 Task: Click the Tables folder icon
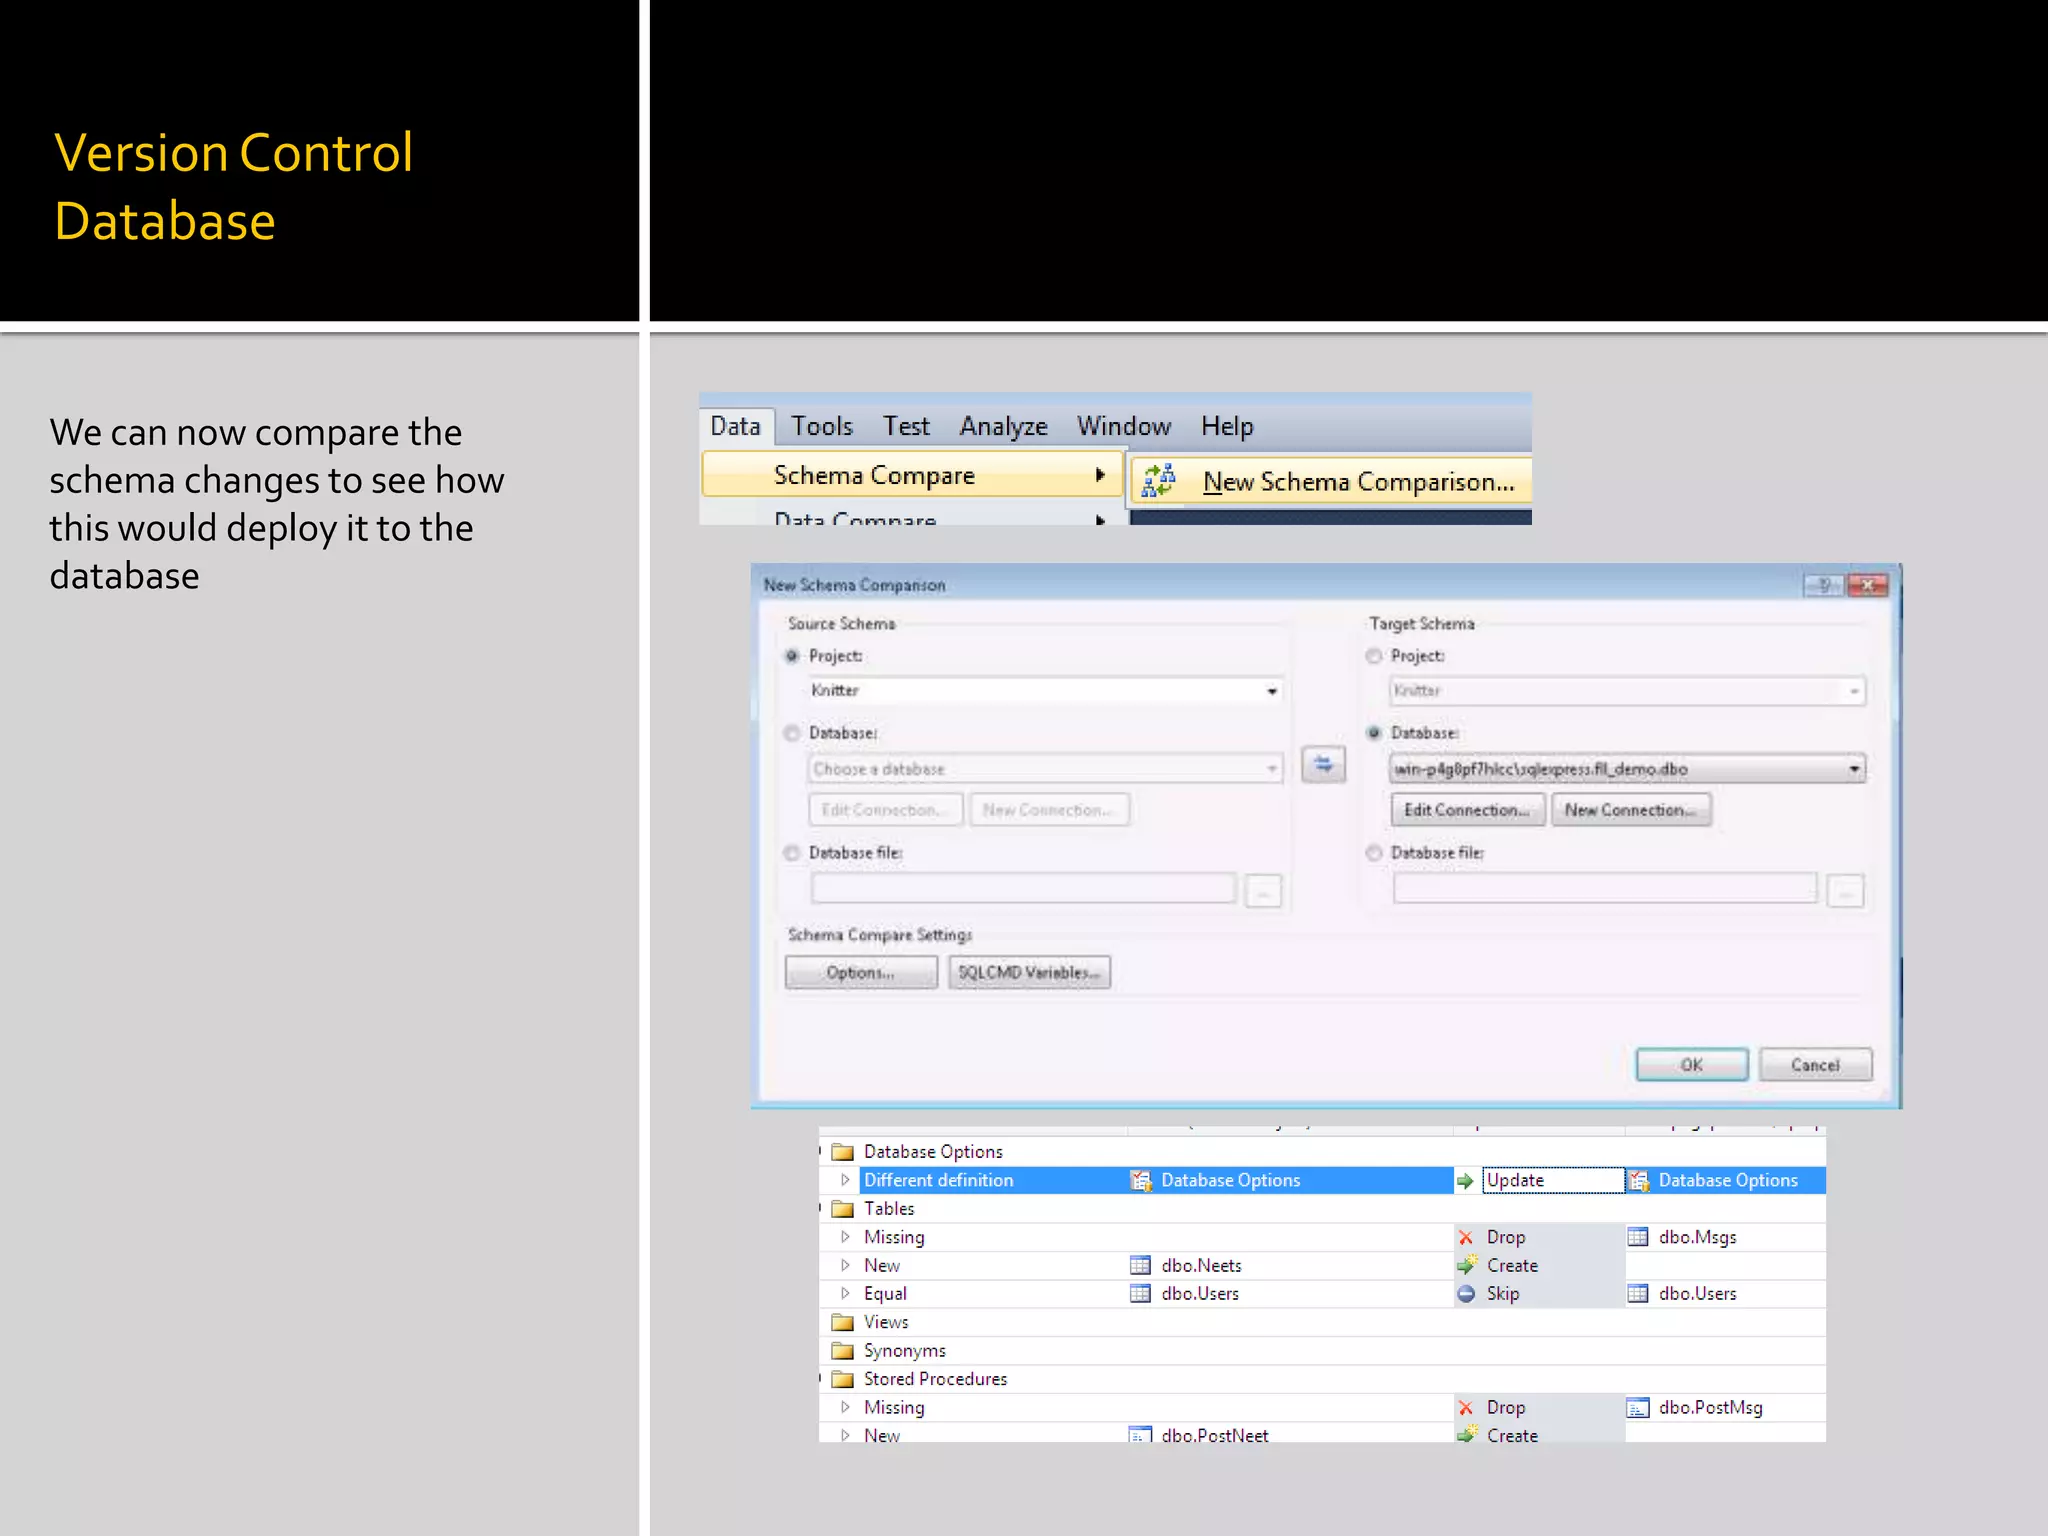843,1208
